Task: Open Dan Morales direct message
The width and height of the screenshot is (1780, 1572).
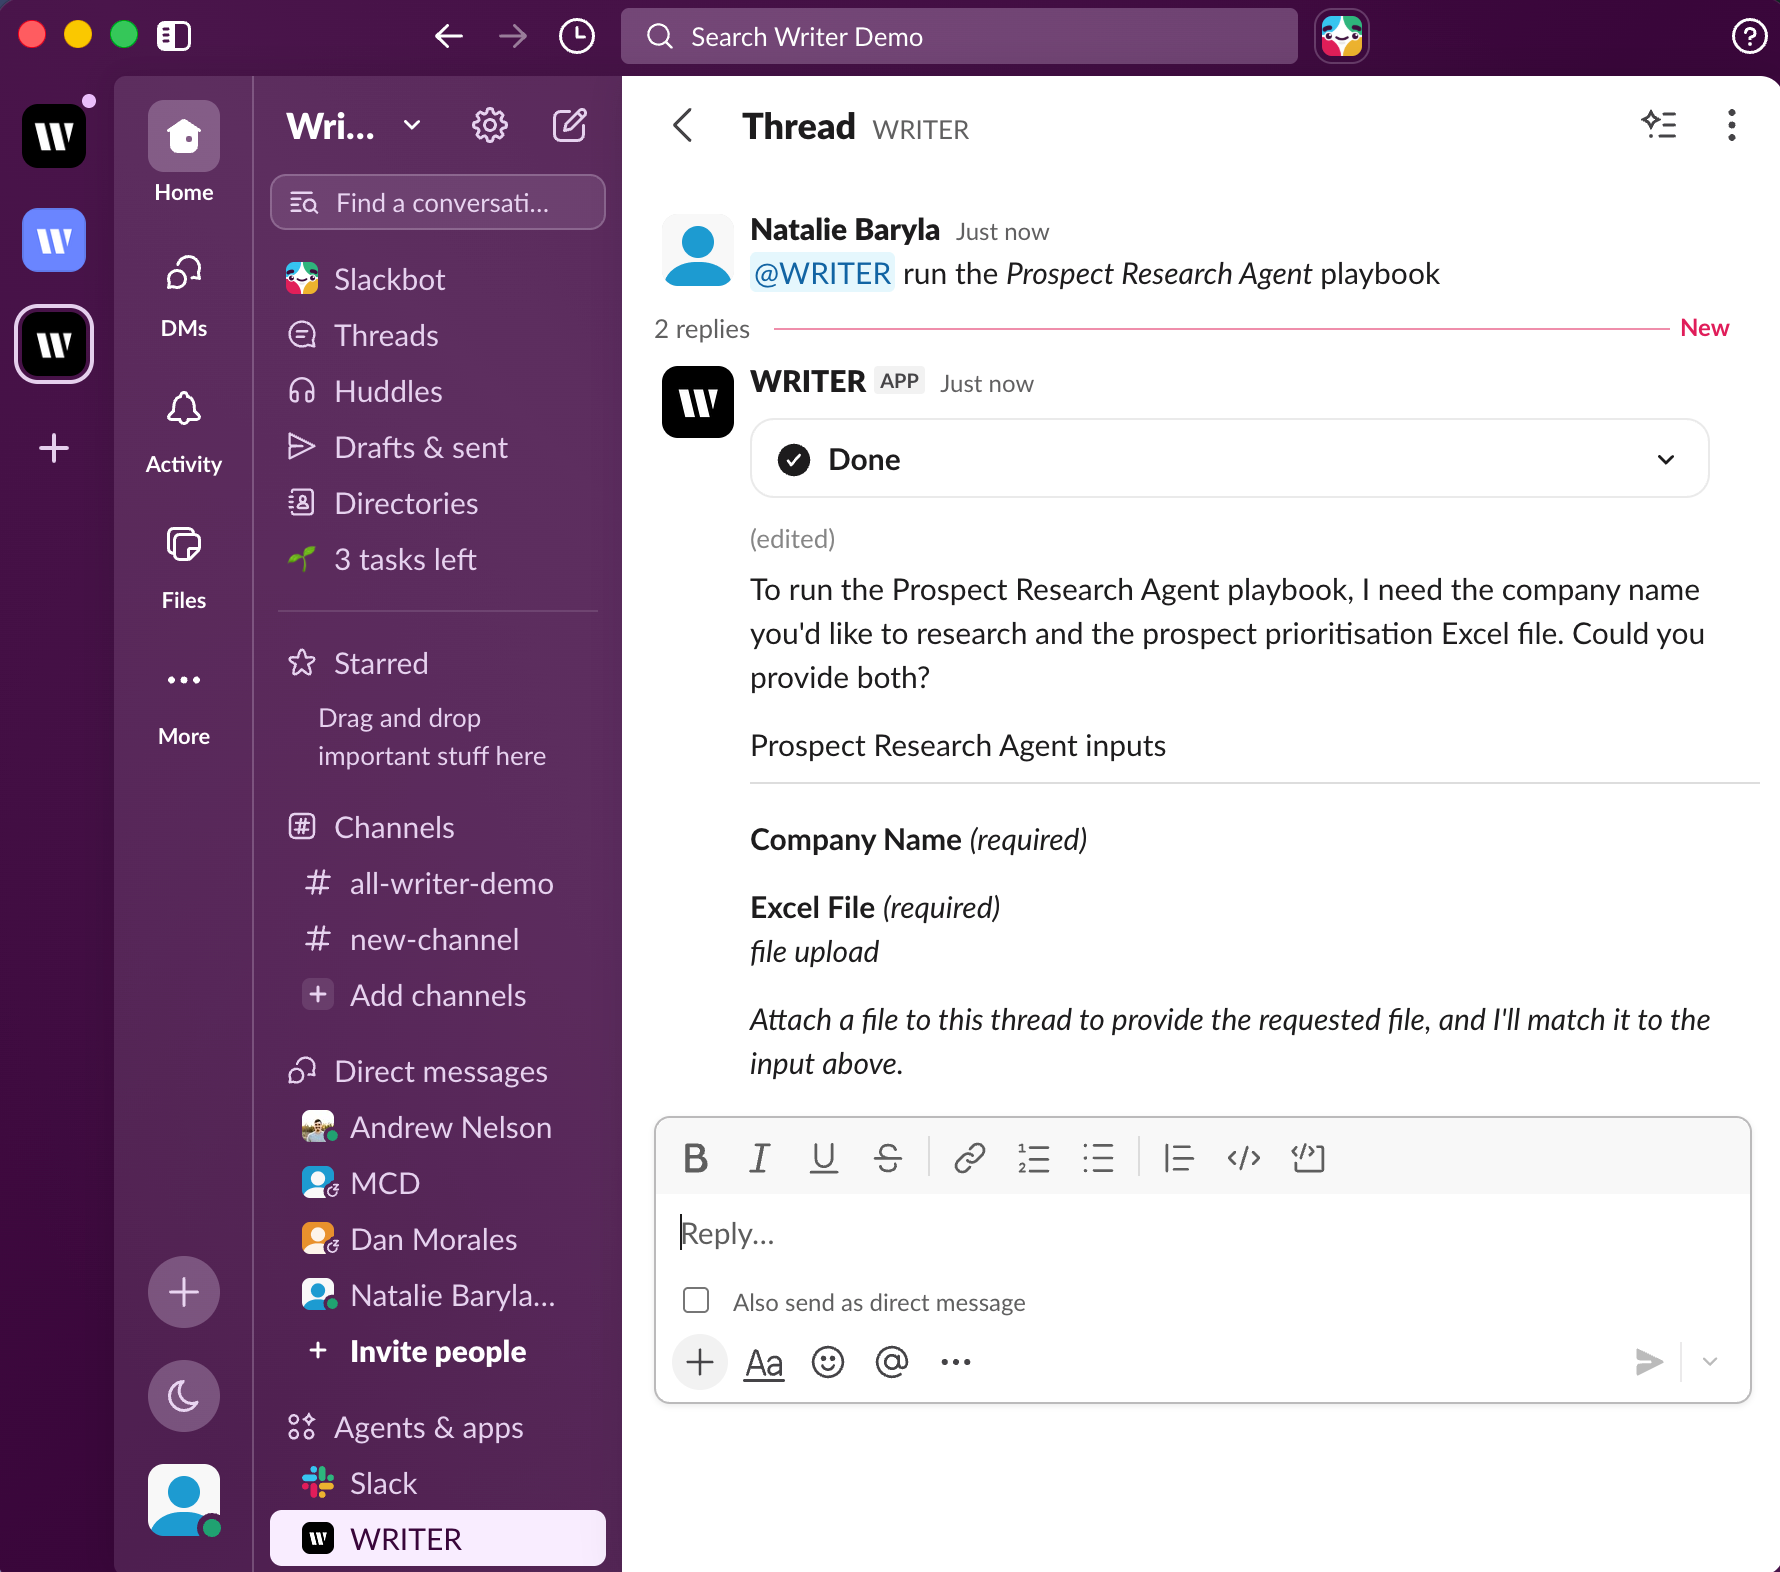Action: [438, 1239]
